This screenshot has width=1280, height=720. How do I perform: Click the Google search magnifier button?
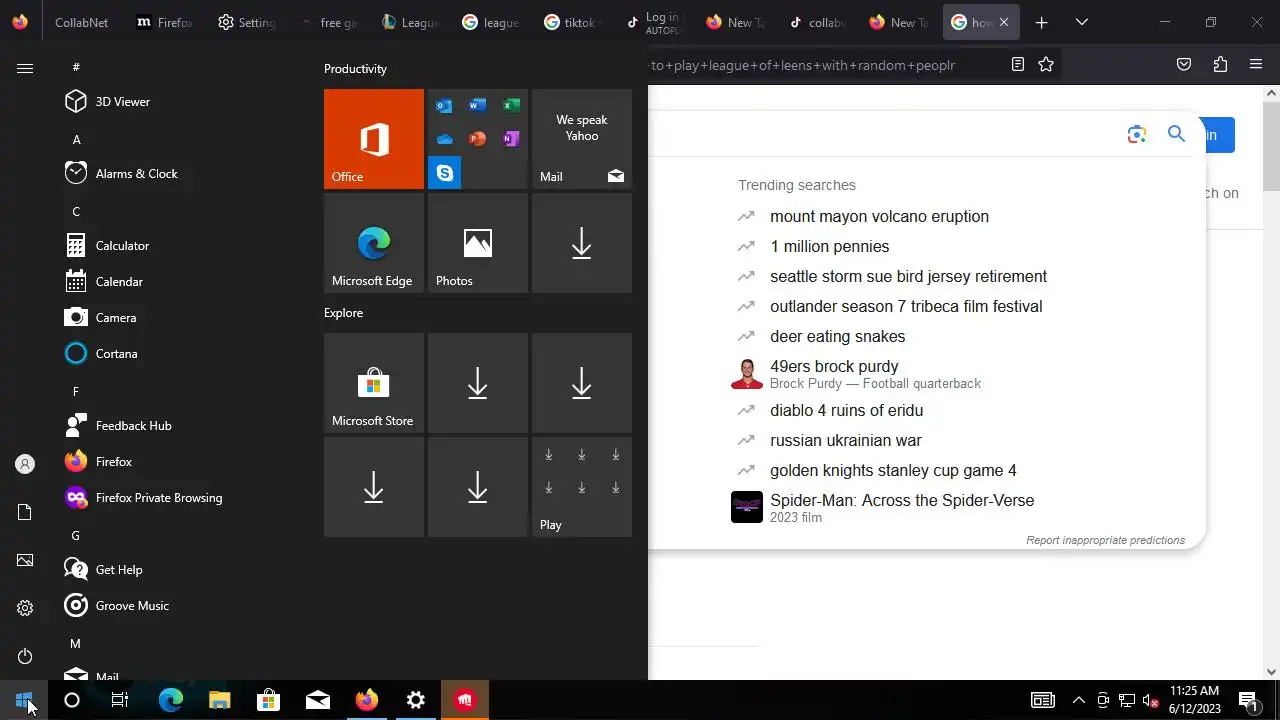click(1176, 134)
